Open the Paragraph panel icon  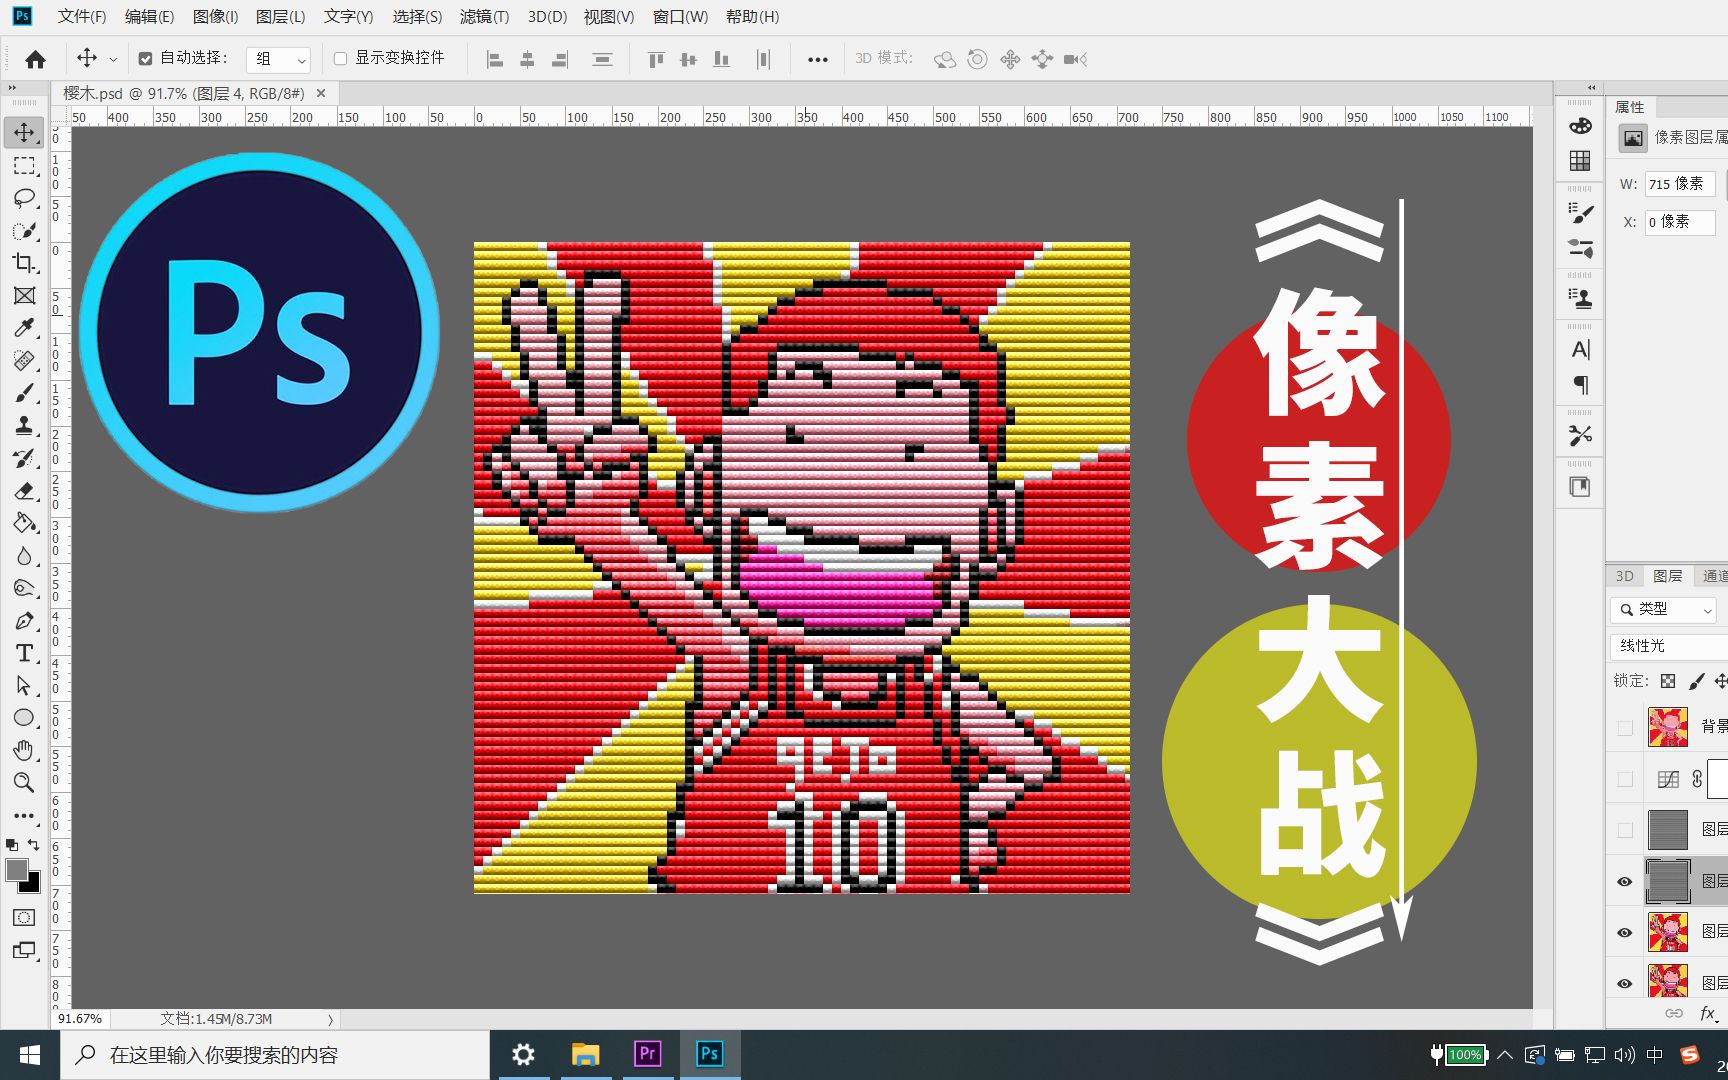pyautogui.click(x=1580, y=385)
